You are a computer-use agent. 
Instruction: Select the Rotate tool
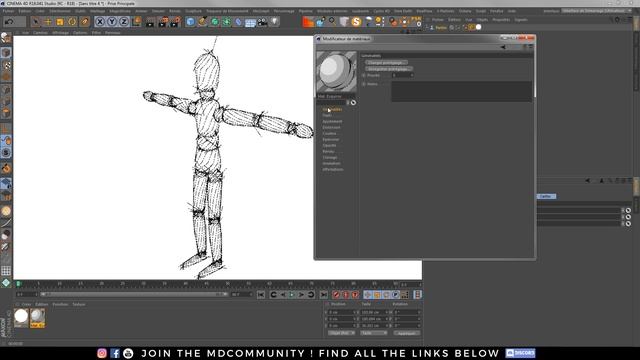coord(72,21)
